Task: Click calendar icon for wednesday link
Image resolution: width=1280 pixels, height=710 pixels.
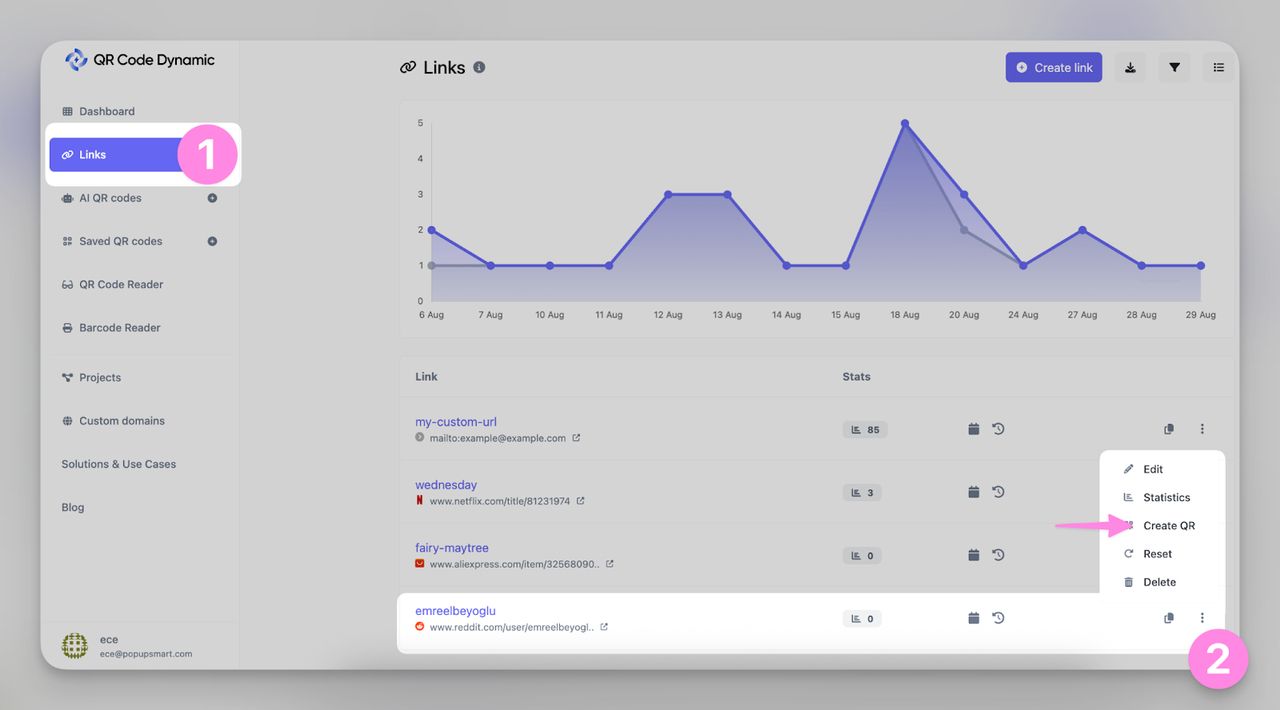Action: [973, 492]
